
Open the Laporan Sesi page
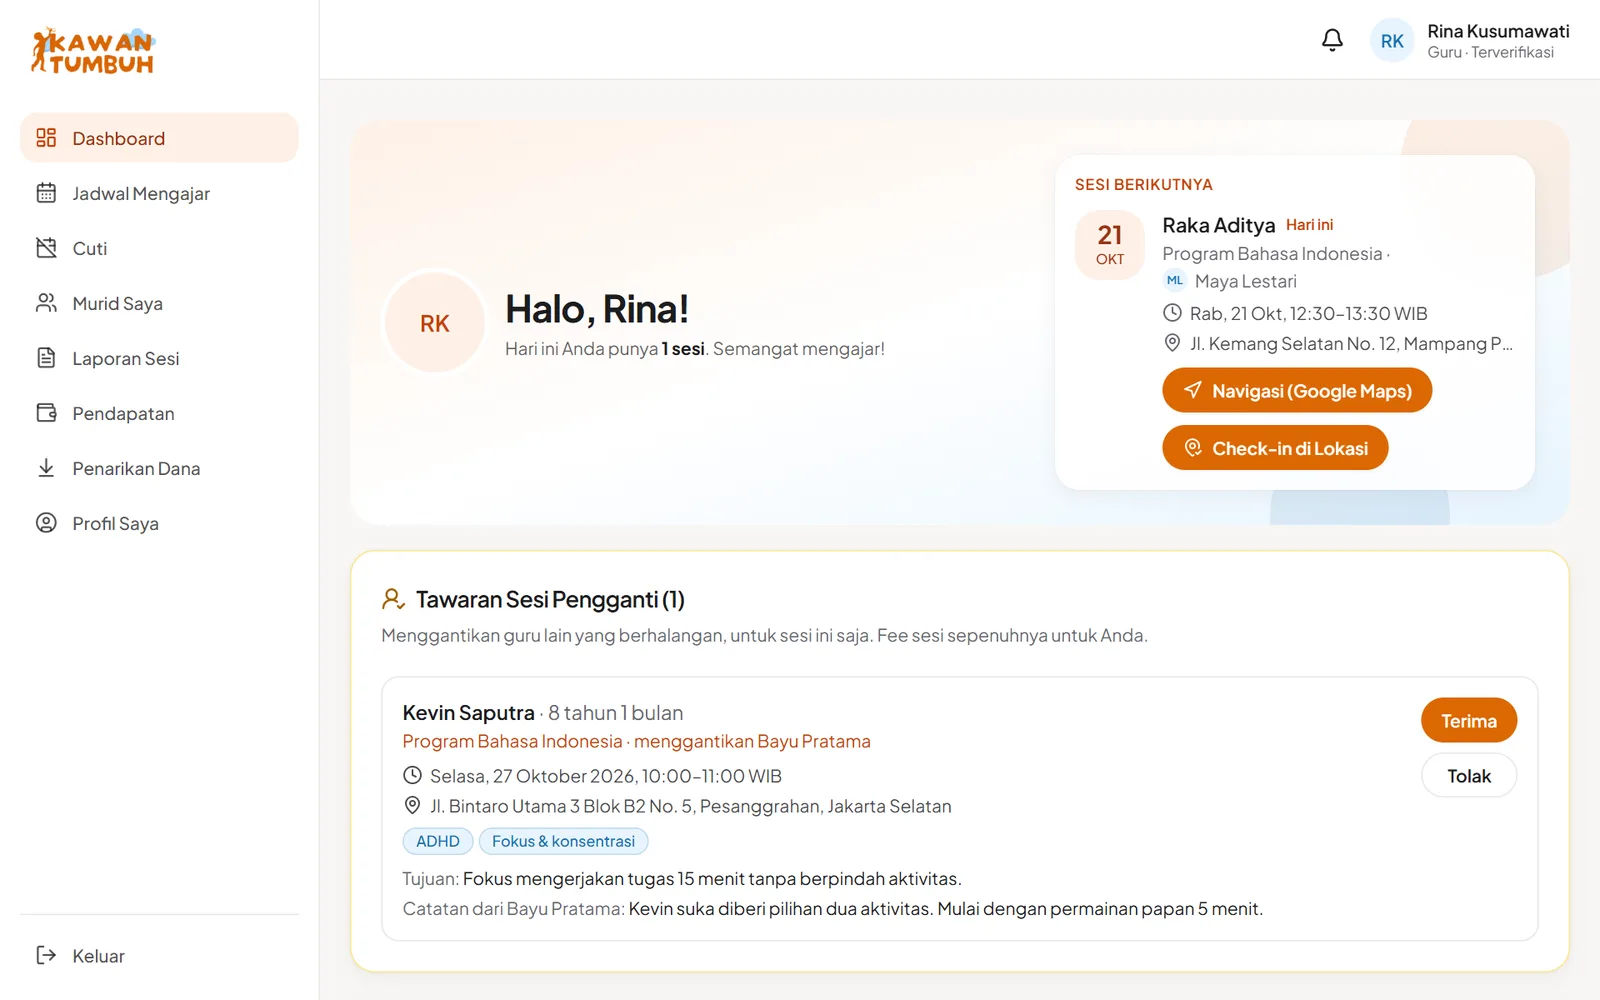click(x=159, y=358)
